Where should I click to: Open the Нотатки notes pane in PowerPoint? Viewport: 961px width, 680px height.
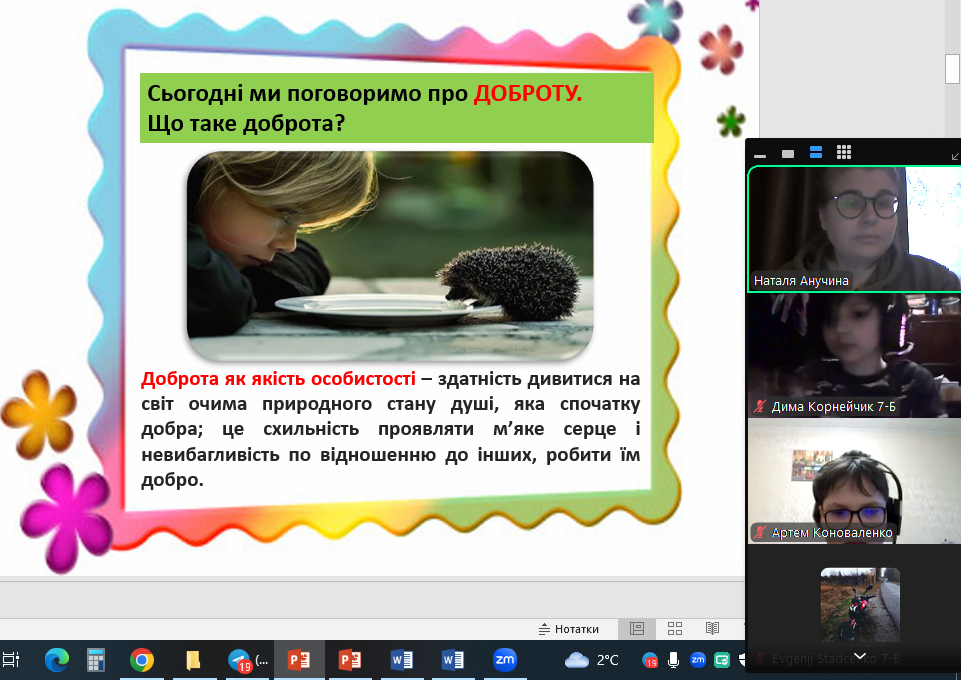(x=568, y=629)
